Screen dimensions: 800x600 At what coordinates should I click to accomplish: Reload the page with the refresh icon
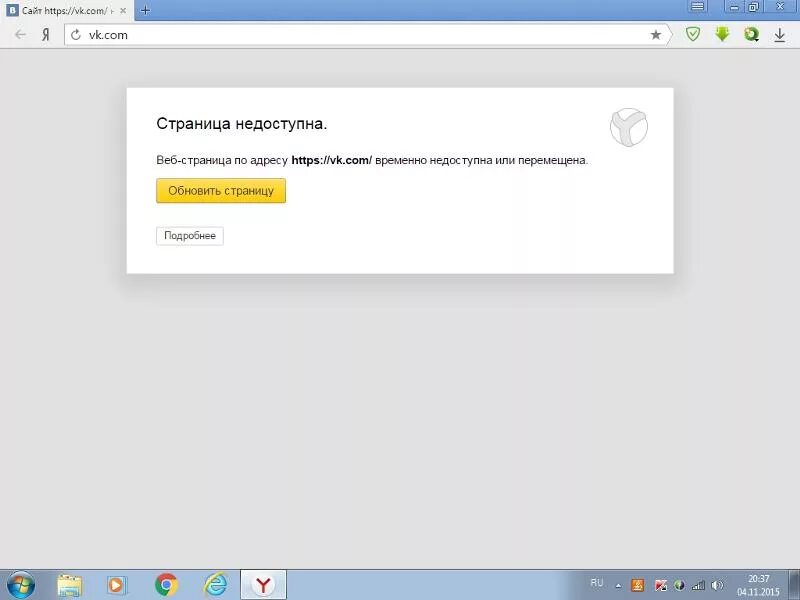76,35
